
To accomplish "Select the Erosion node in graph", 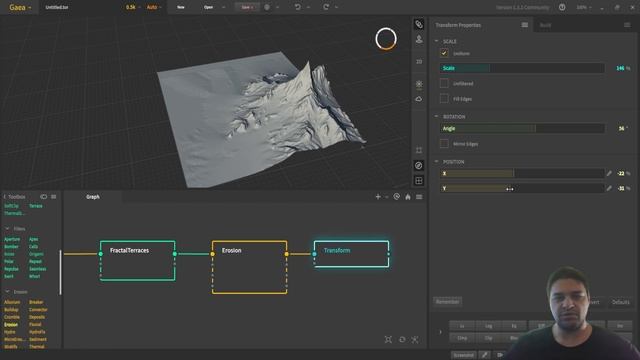I will [249, 267].
